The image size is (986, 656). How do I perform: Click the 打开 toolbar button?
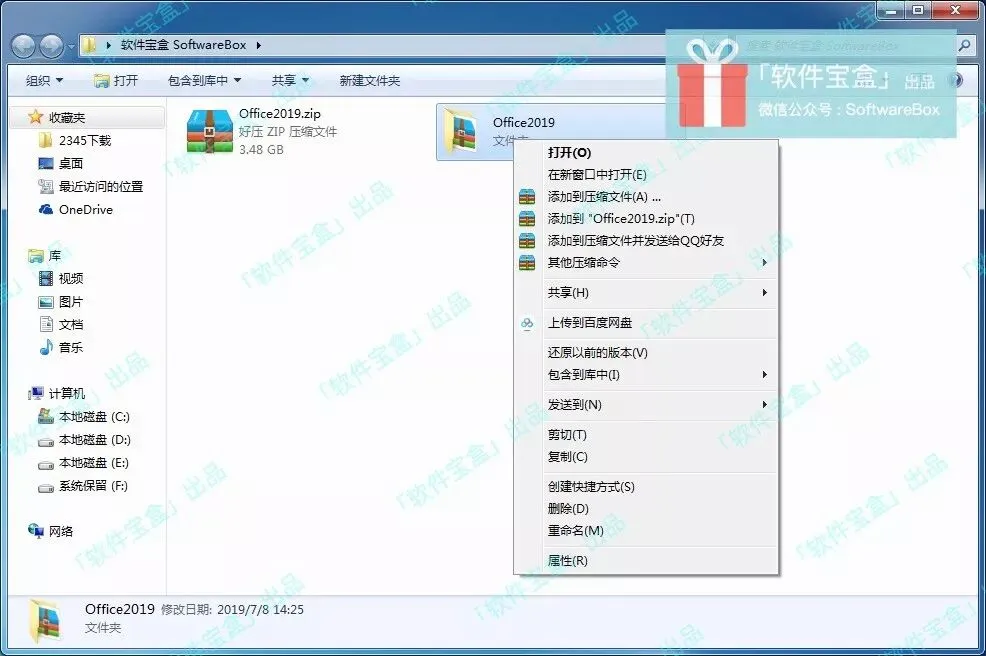click(x=116, y=81)
